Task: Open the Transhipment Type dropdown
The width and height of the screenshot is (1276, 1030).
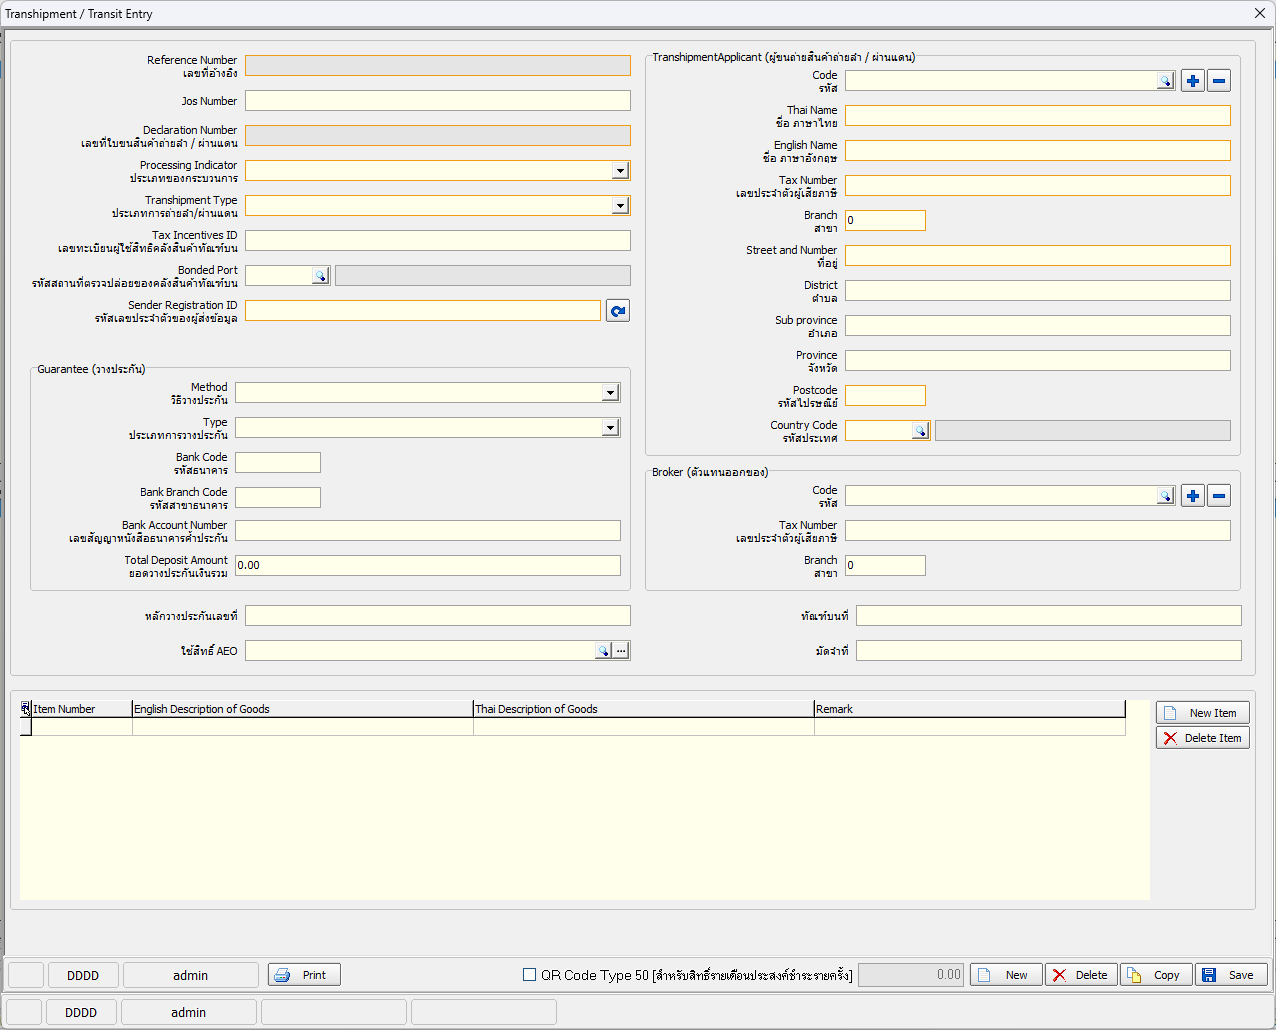Action: pyautogui.click(x=620, y=206)
